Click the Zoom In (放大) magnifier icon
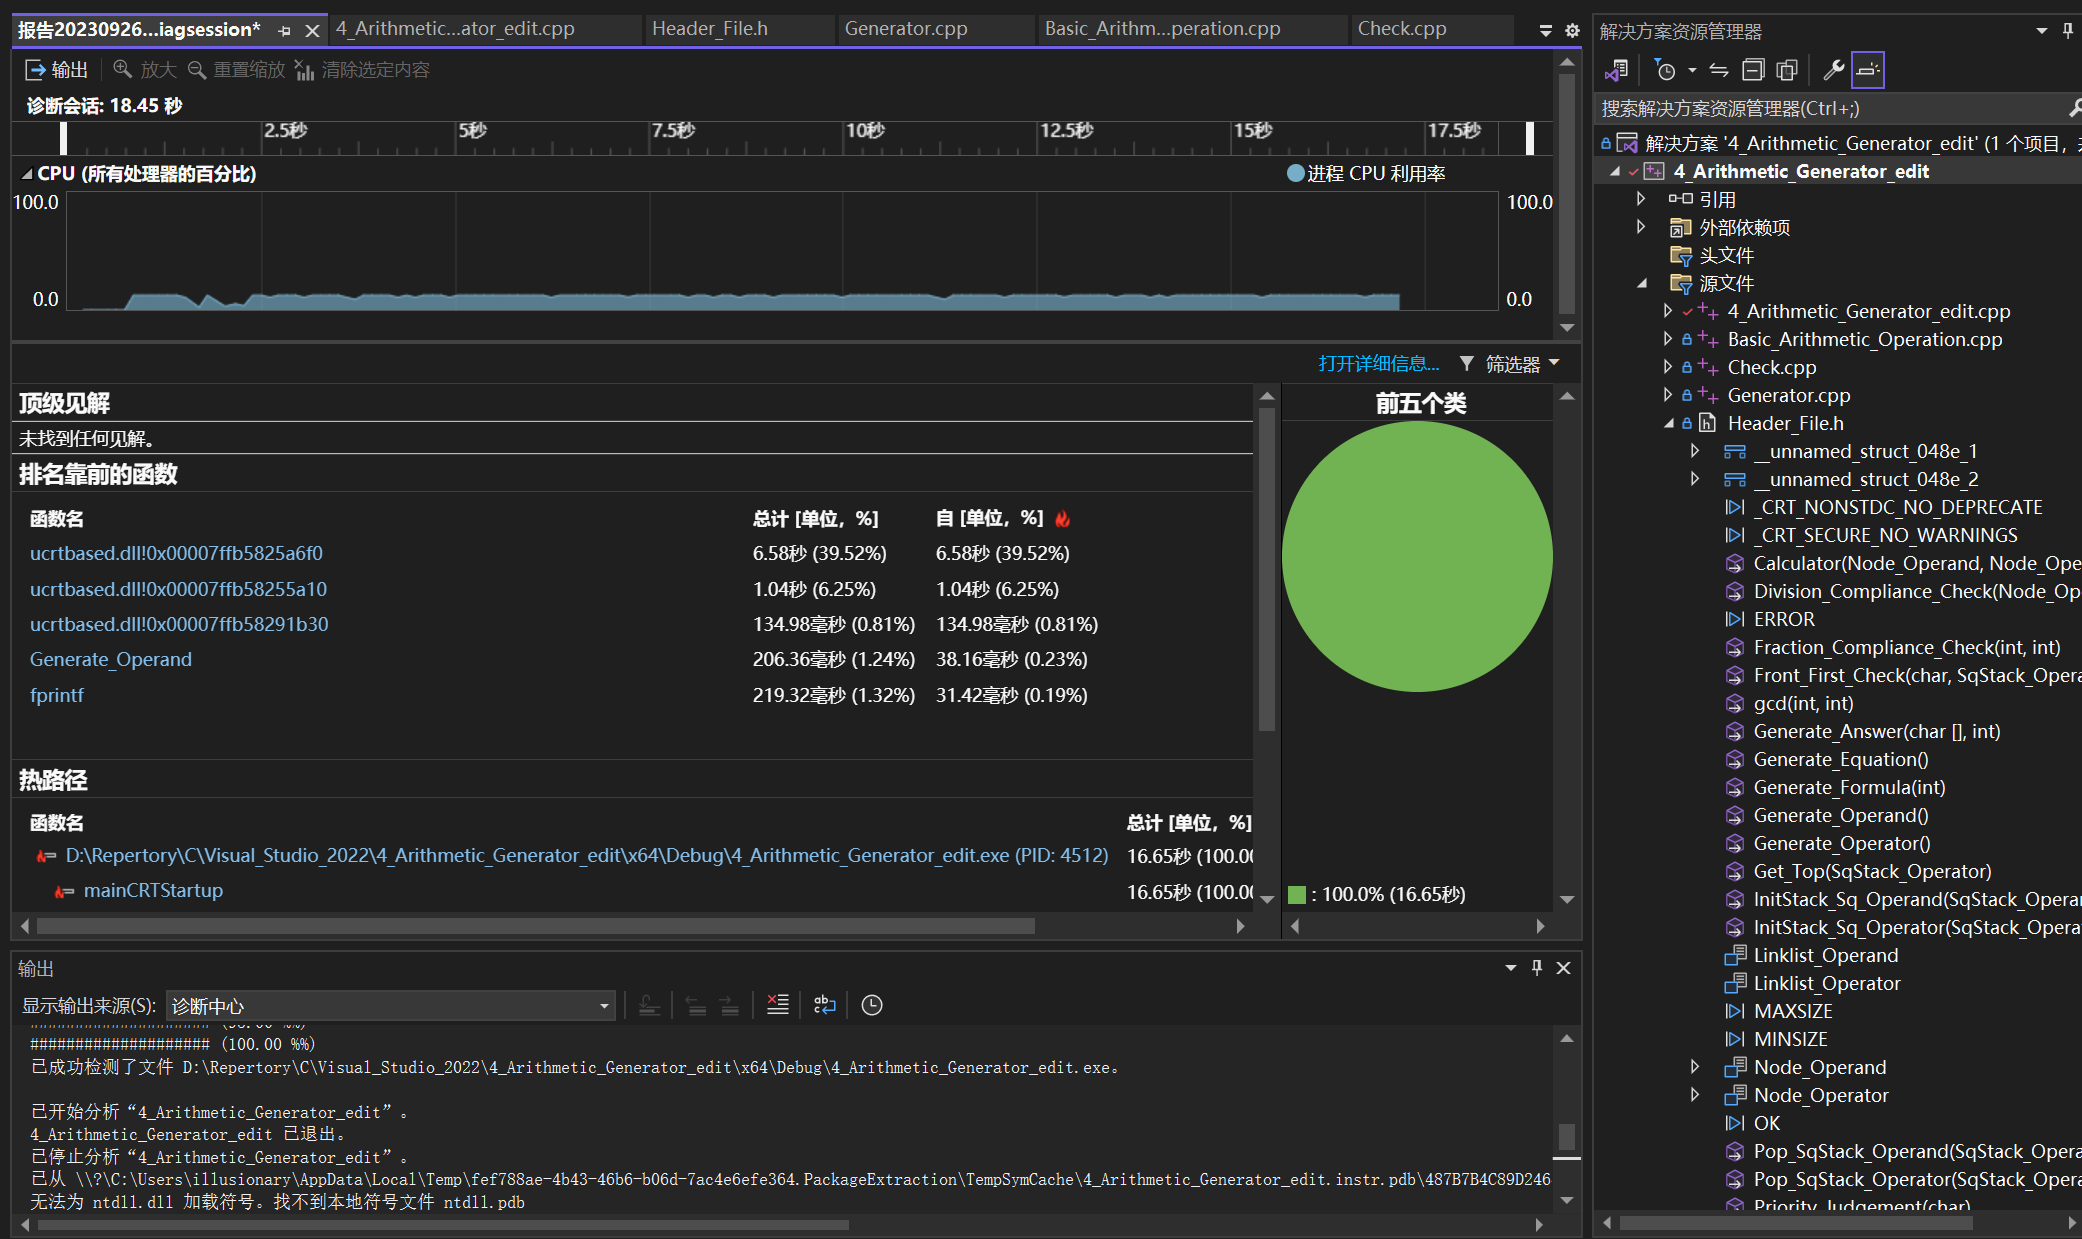The height and width of the screenshot is (1239, 2082). coord(123,69)
